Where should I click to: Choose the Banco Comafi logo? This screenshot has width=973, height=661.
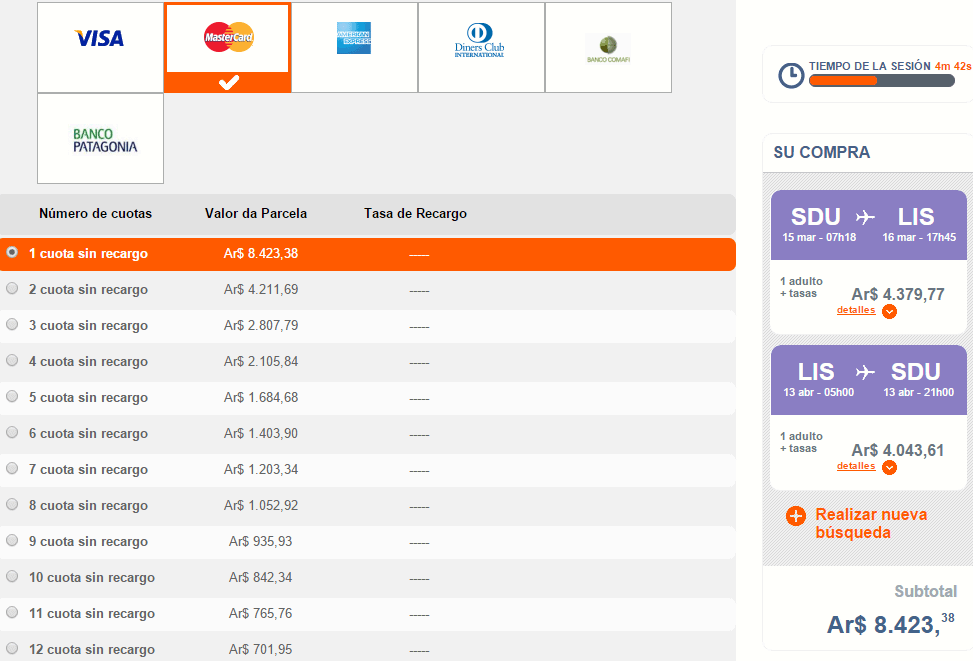point(608,49)
